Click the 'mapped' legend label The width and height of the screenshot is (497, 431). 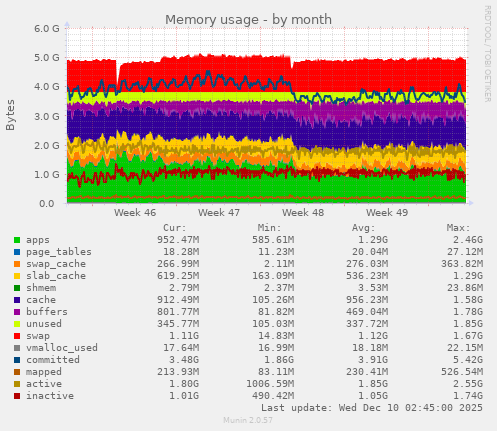[44, 372]
